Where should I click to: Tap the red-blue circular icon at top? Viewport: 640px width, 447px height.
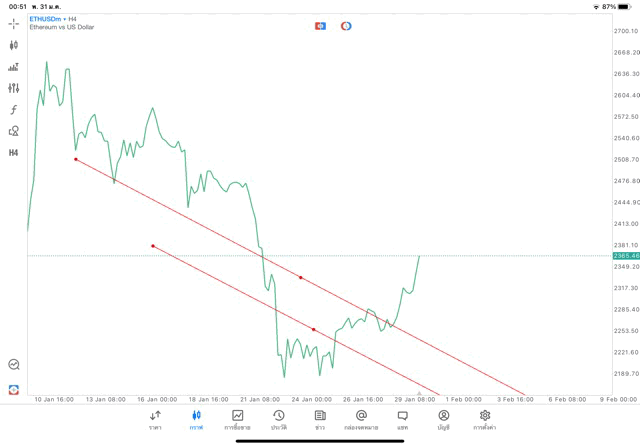click(x=346, y=26)
